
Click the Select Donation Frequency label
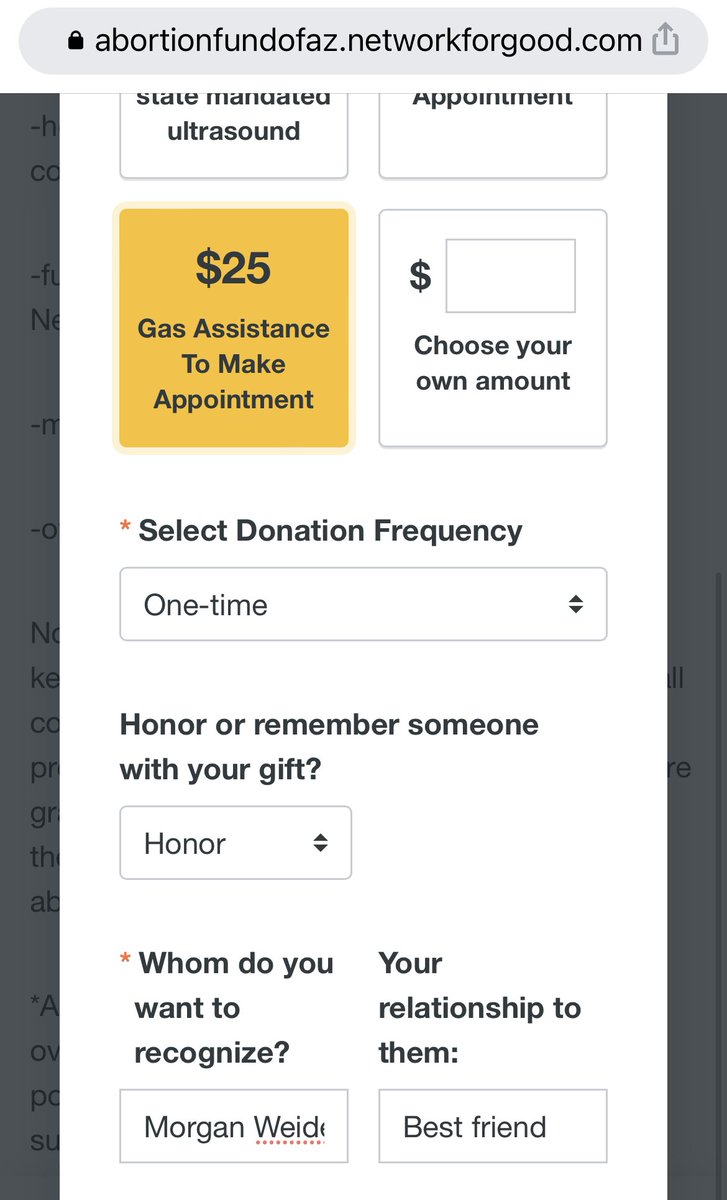point(330,530)
